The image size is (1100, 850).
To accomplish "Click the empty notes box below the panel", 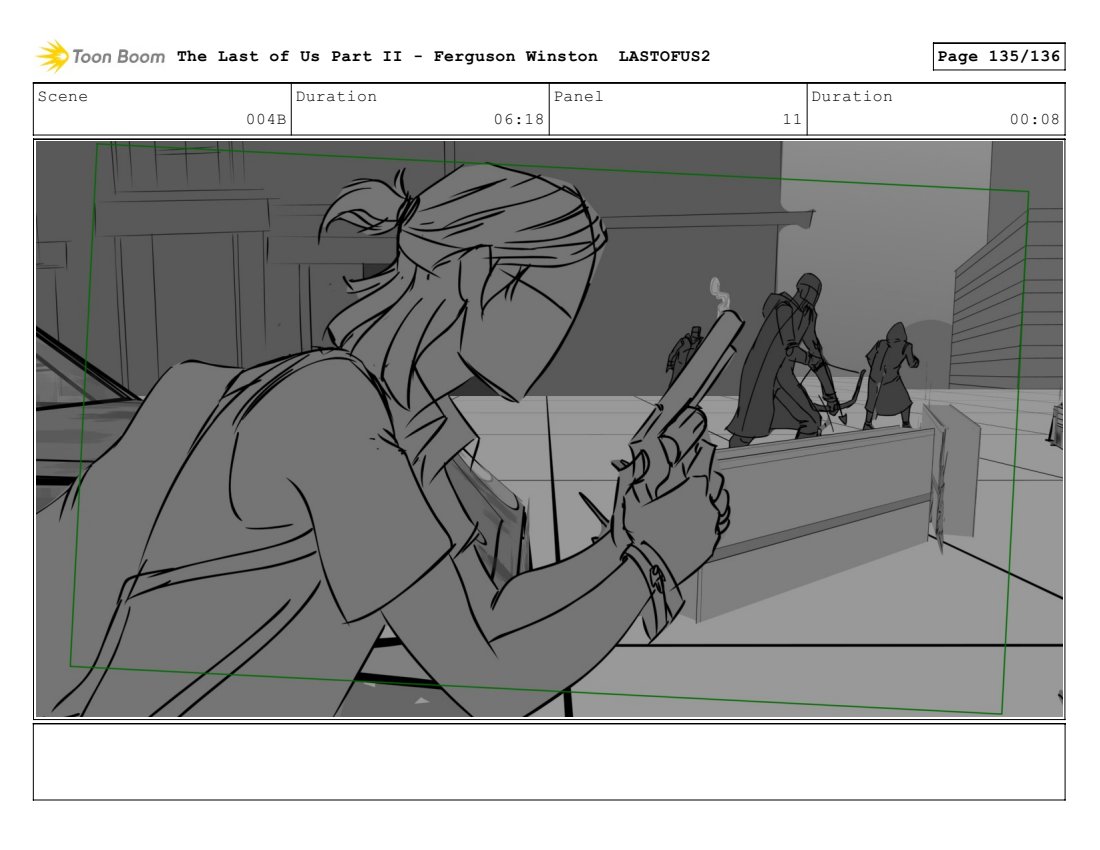I will pyautogui.click(x=549, y=762).
